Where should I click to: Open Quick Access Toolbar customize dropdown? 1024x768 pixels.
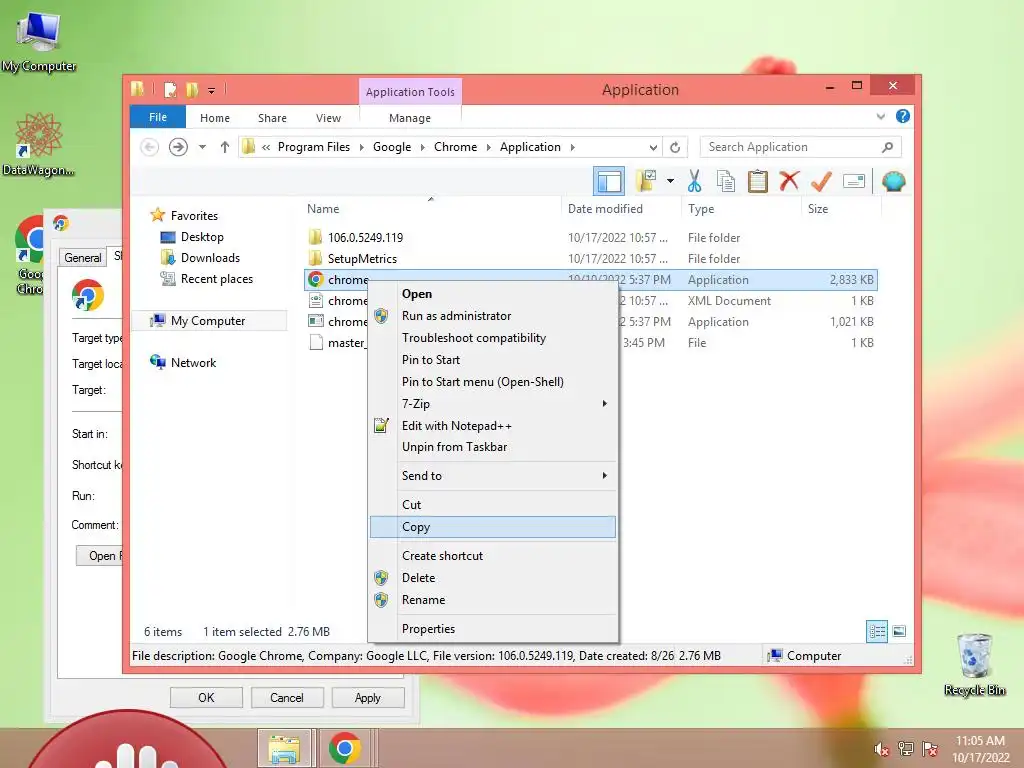(212, 90)
